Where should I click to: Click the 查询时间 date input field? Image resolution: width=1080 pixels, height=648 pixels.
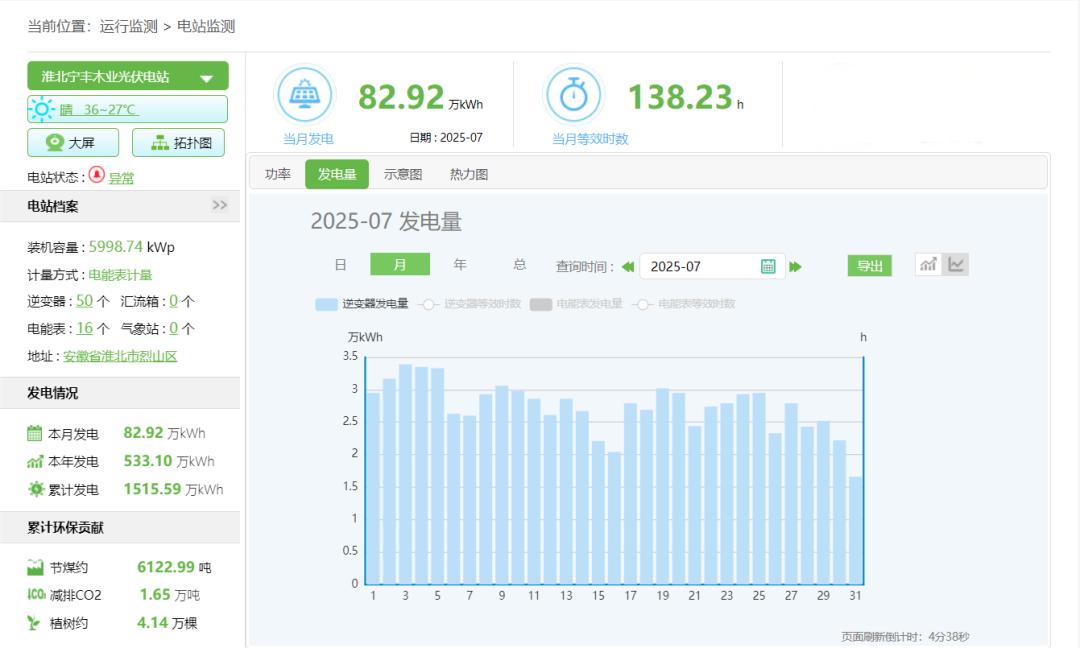tap(700, 266)
